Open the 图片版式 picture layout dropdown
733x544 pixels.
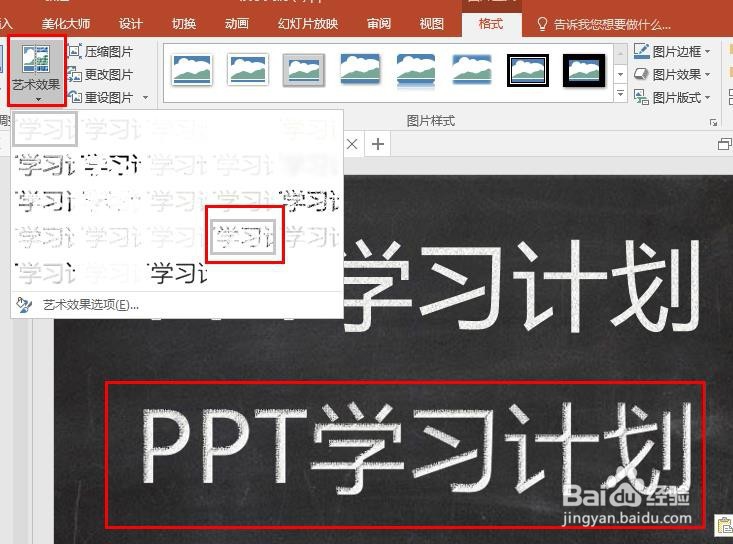[672, 97]
